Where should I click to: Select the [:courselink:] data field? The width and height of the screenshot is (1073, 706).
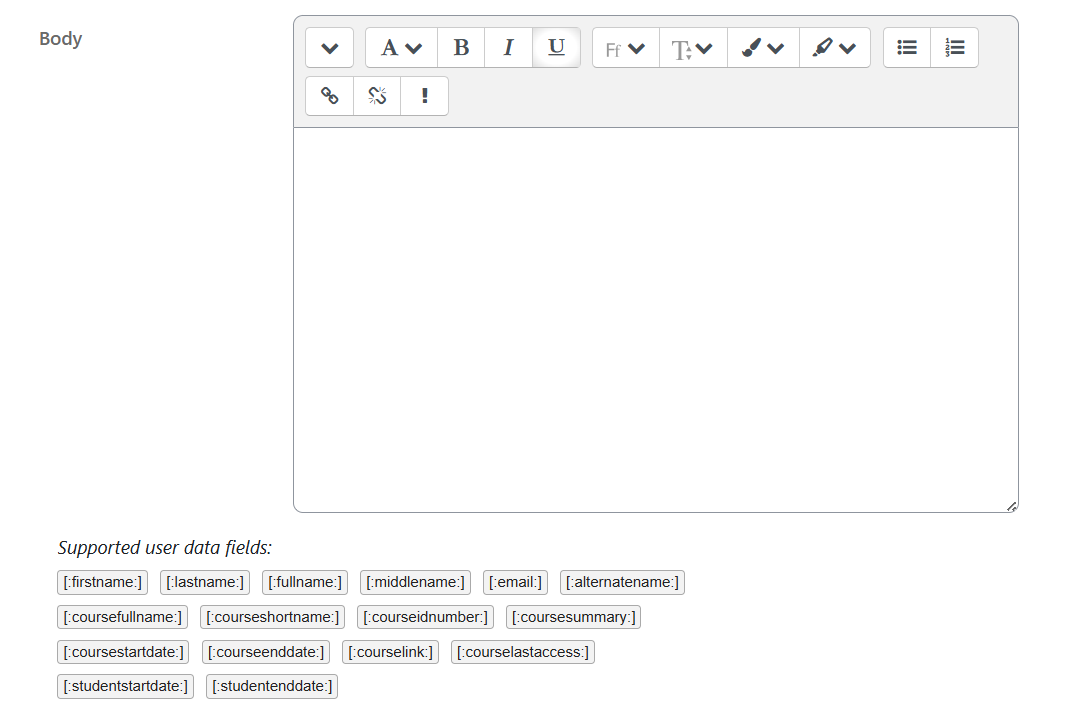pos(390,652)
